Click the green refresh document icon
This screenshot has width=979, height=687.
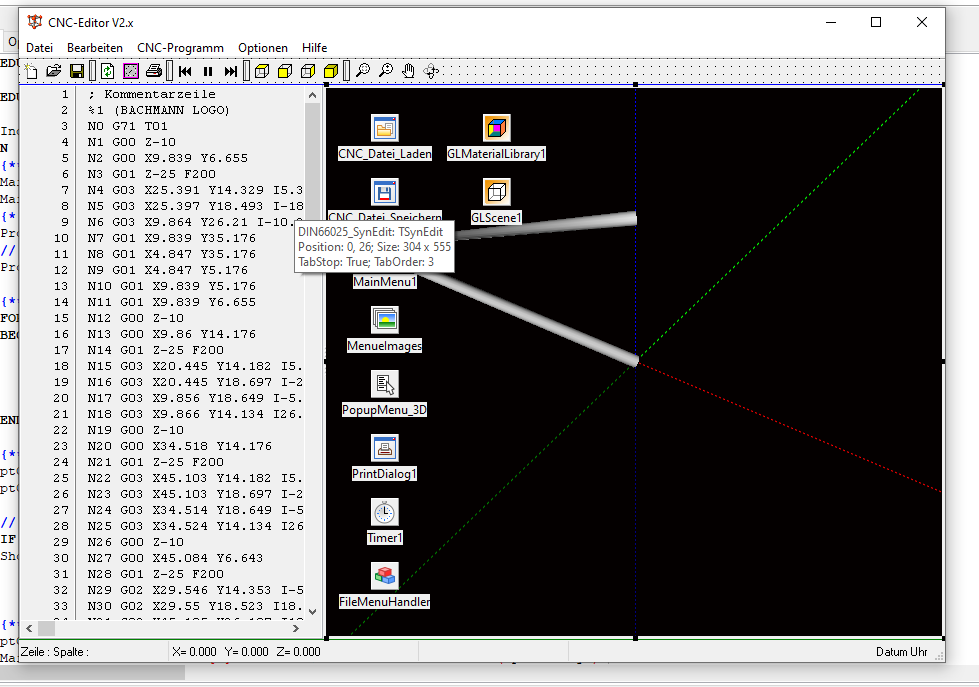point(107,71)
